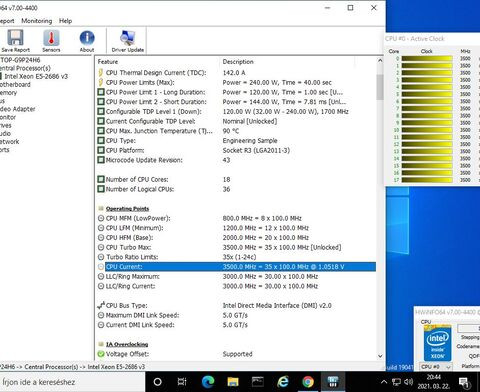Click icon beside CPU Power Limit 2 - Short Duration
The image size is (480, 392).
(101, 102)
